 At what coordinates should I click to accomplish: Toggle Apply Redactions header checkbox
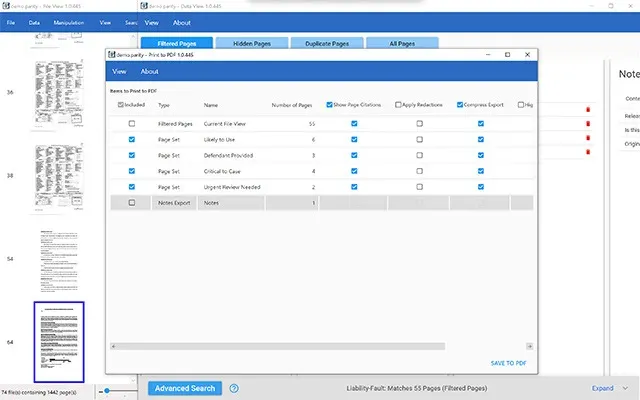click(x=398, y=105)
